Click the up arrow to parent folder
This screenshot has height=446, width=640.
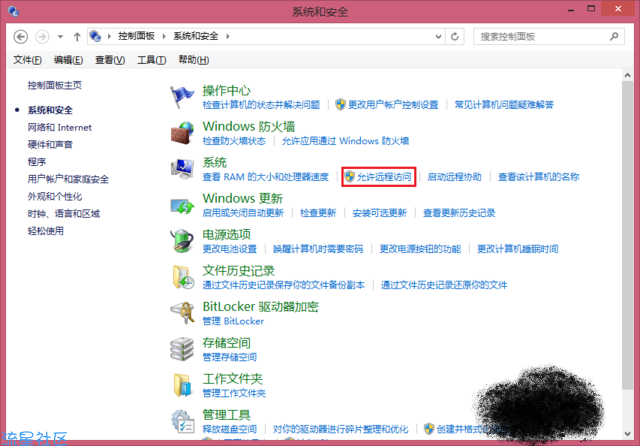click(77, 37)
